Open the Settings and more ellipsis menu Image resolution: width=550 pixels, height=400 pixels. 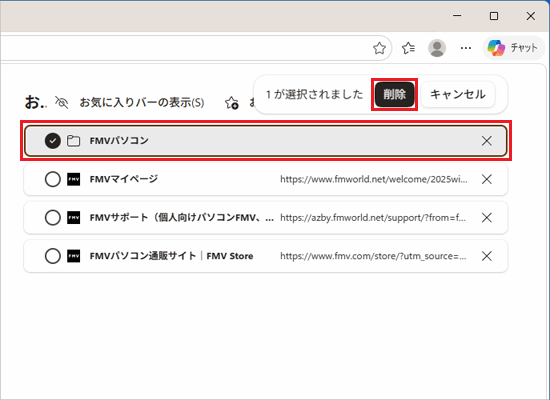point(466,48)
